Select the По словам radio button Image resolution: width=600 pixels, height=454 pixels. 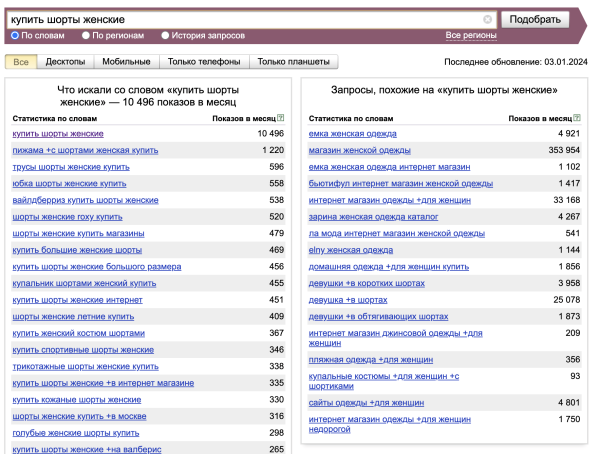[x=15, y=35]
